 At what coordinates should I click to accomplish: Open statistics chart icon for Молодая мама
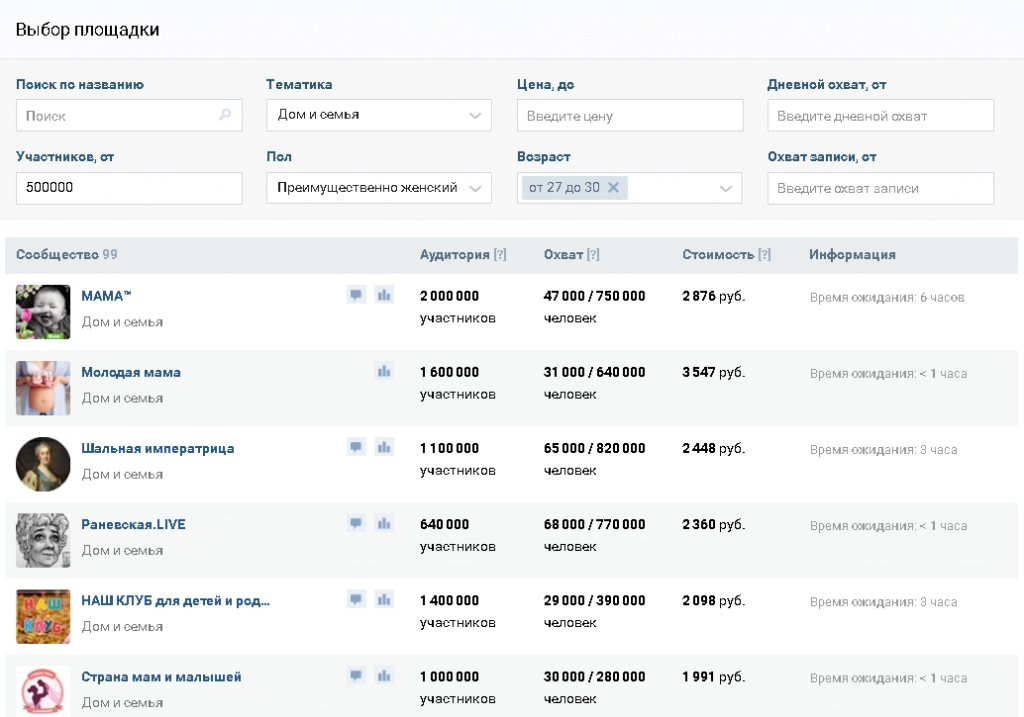384,372
